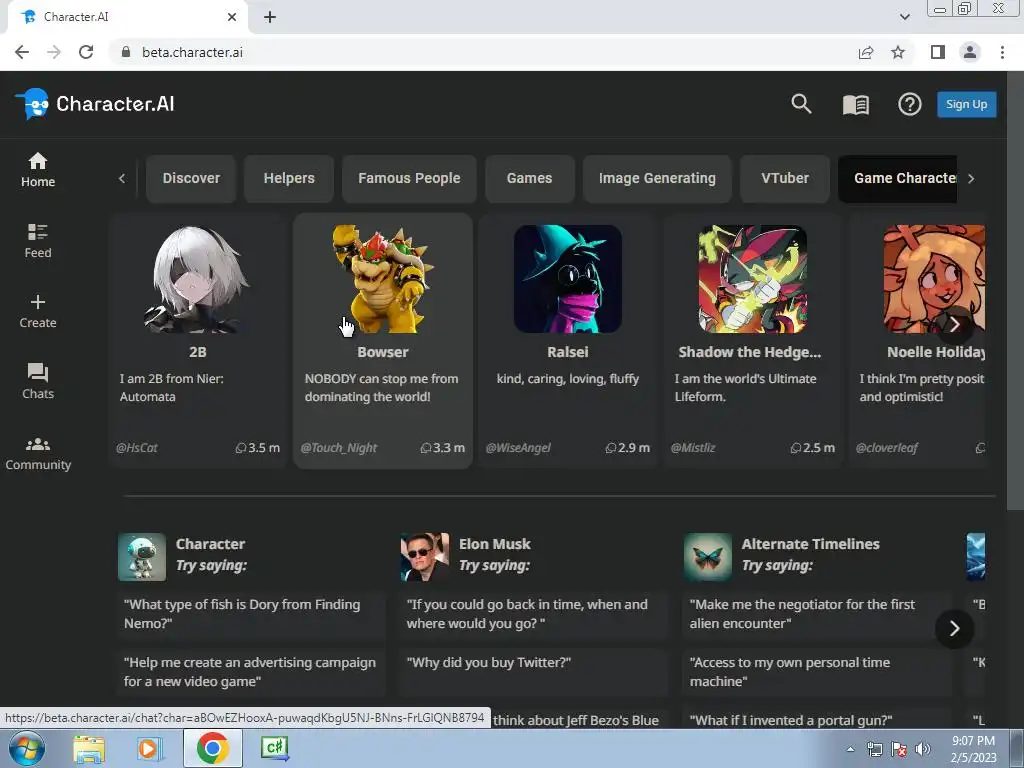Go to Home in sidebar
The image size is (1024, 768).
point(38,170)
